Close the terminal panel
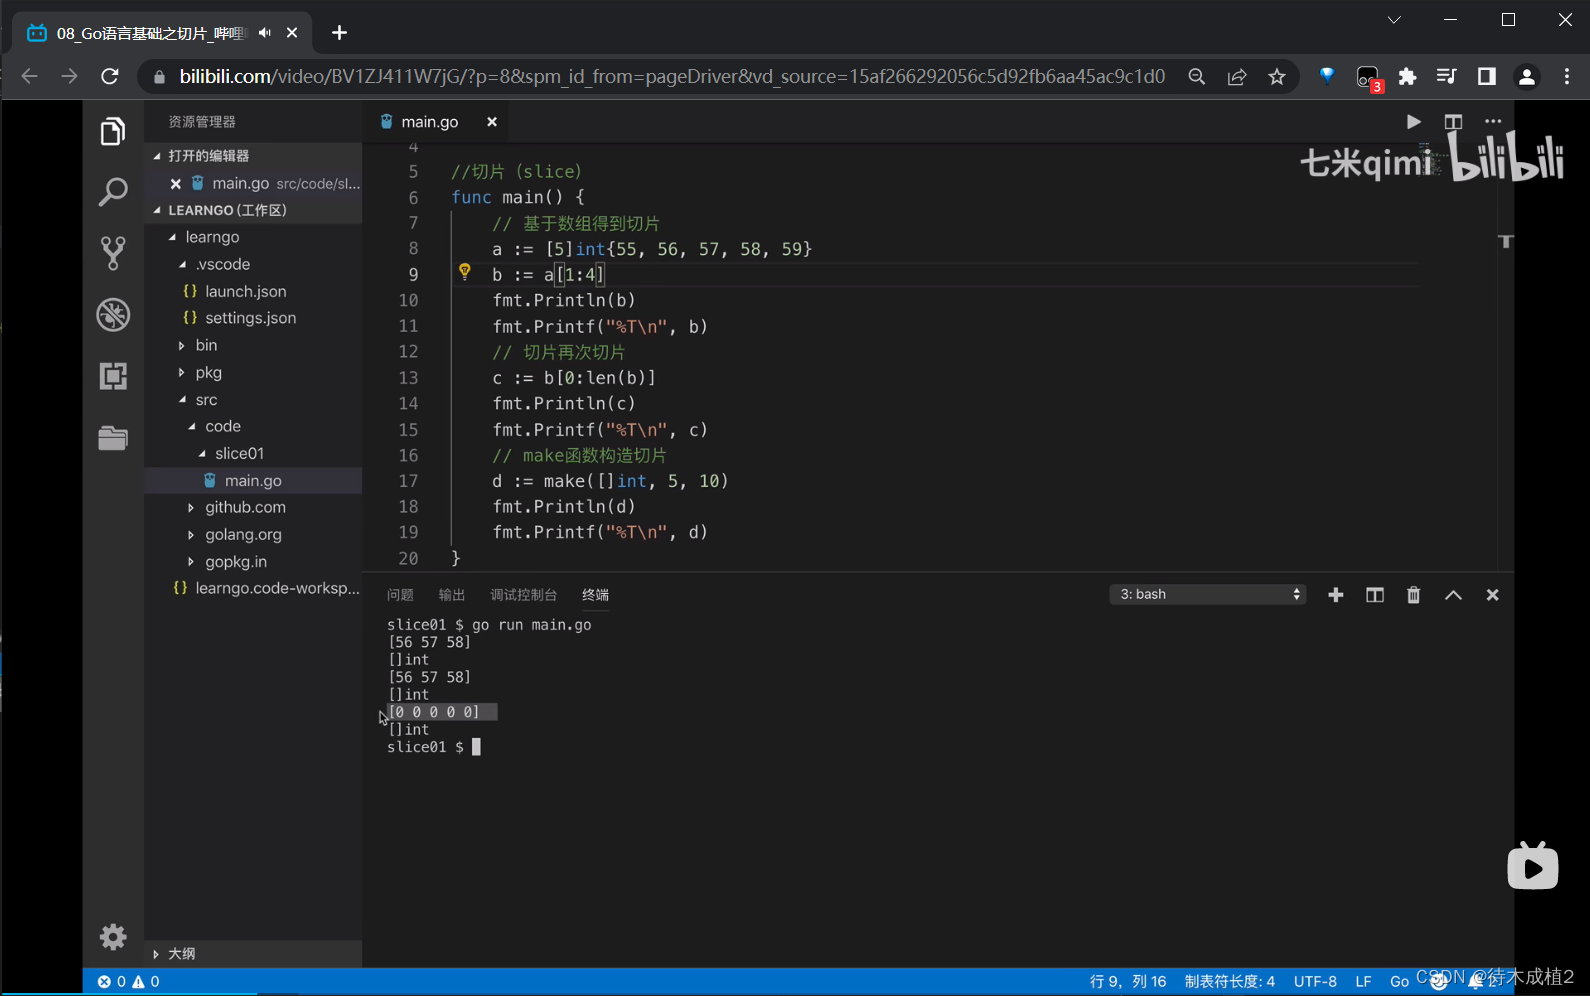Image resolution: width=1590 pixels, height=996 pixels. tap(1493, 595)
